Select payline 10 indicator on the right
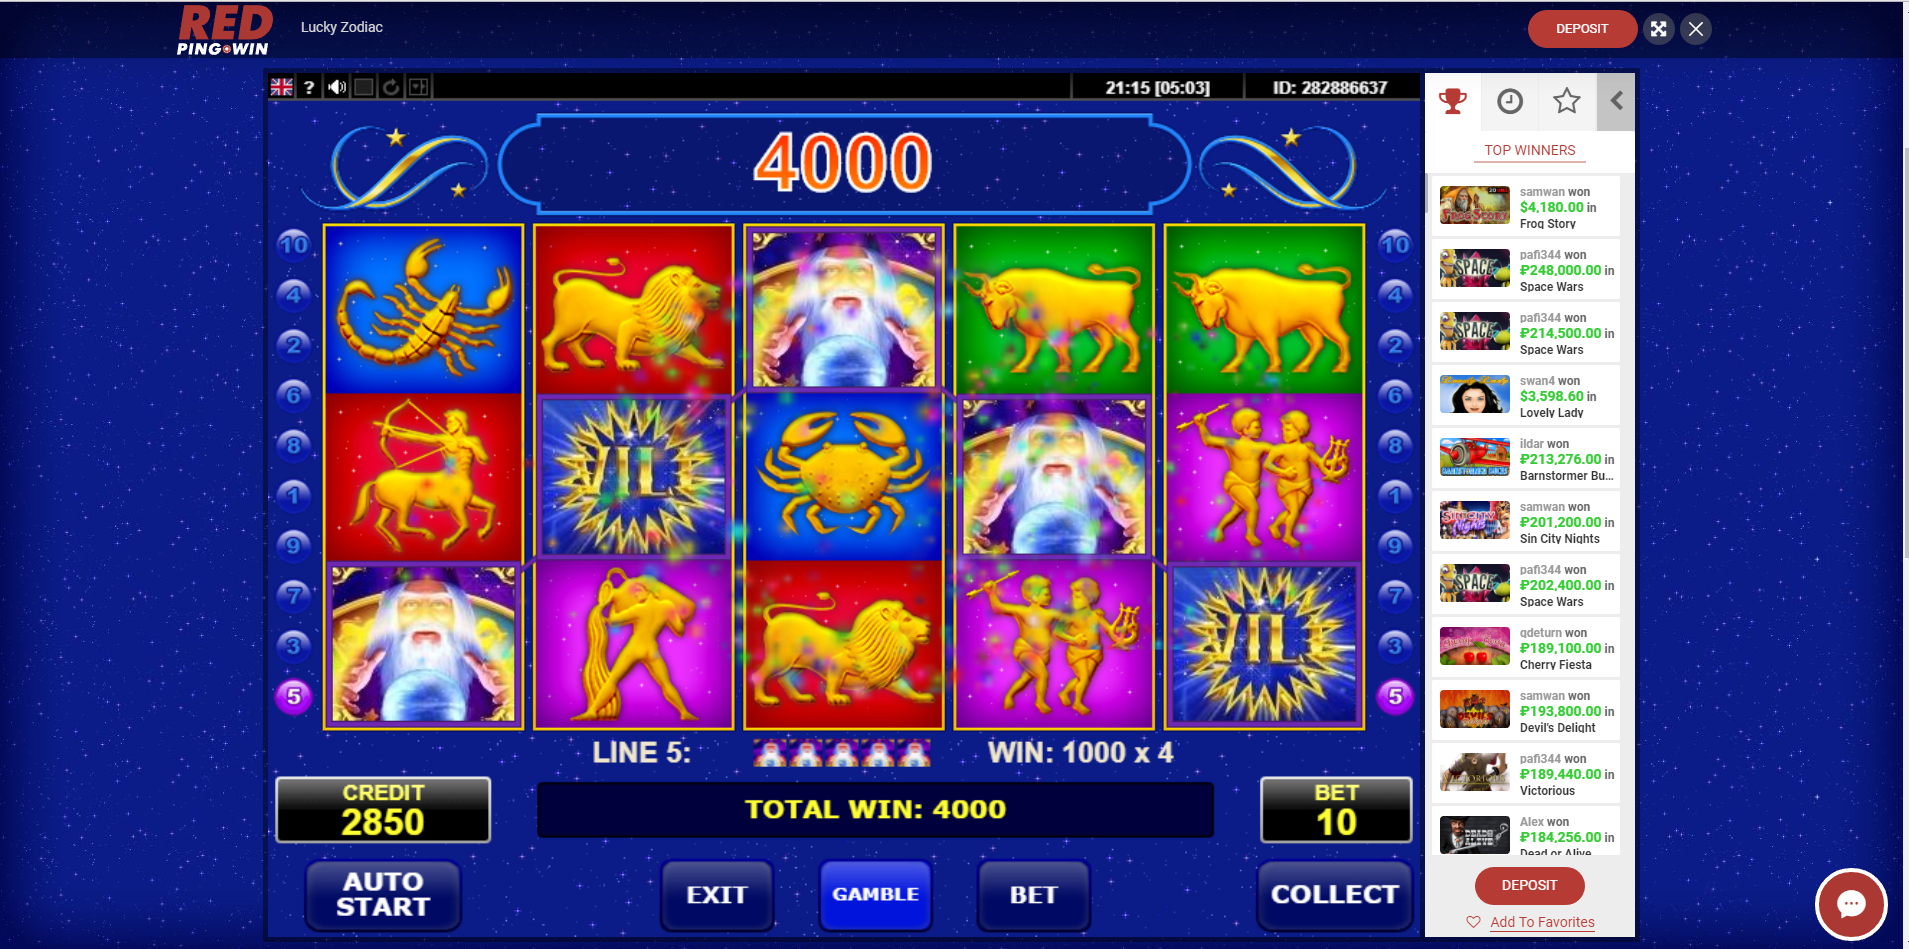 [x=1395, y=245]
